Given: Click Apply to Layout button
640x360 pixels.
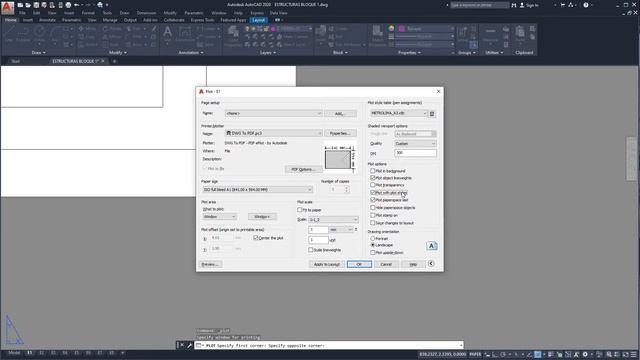Looking at the screenshot, I should (x=327, y=264).
